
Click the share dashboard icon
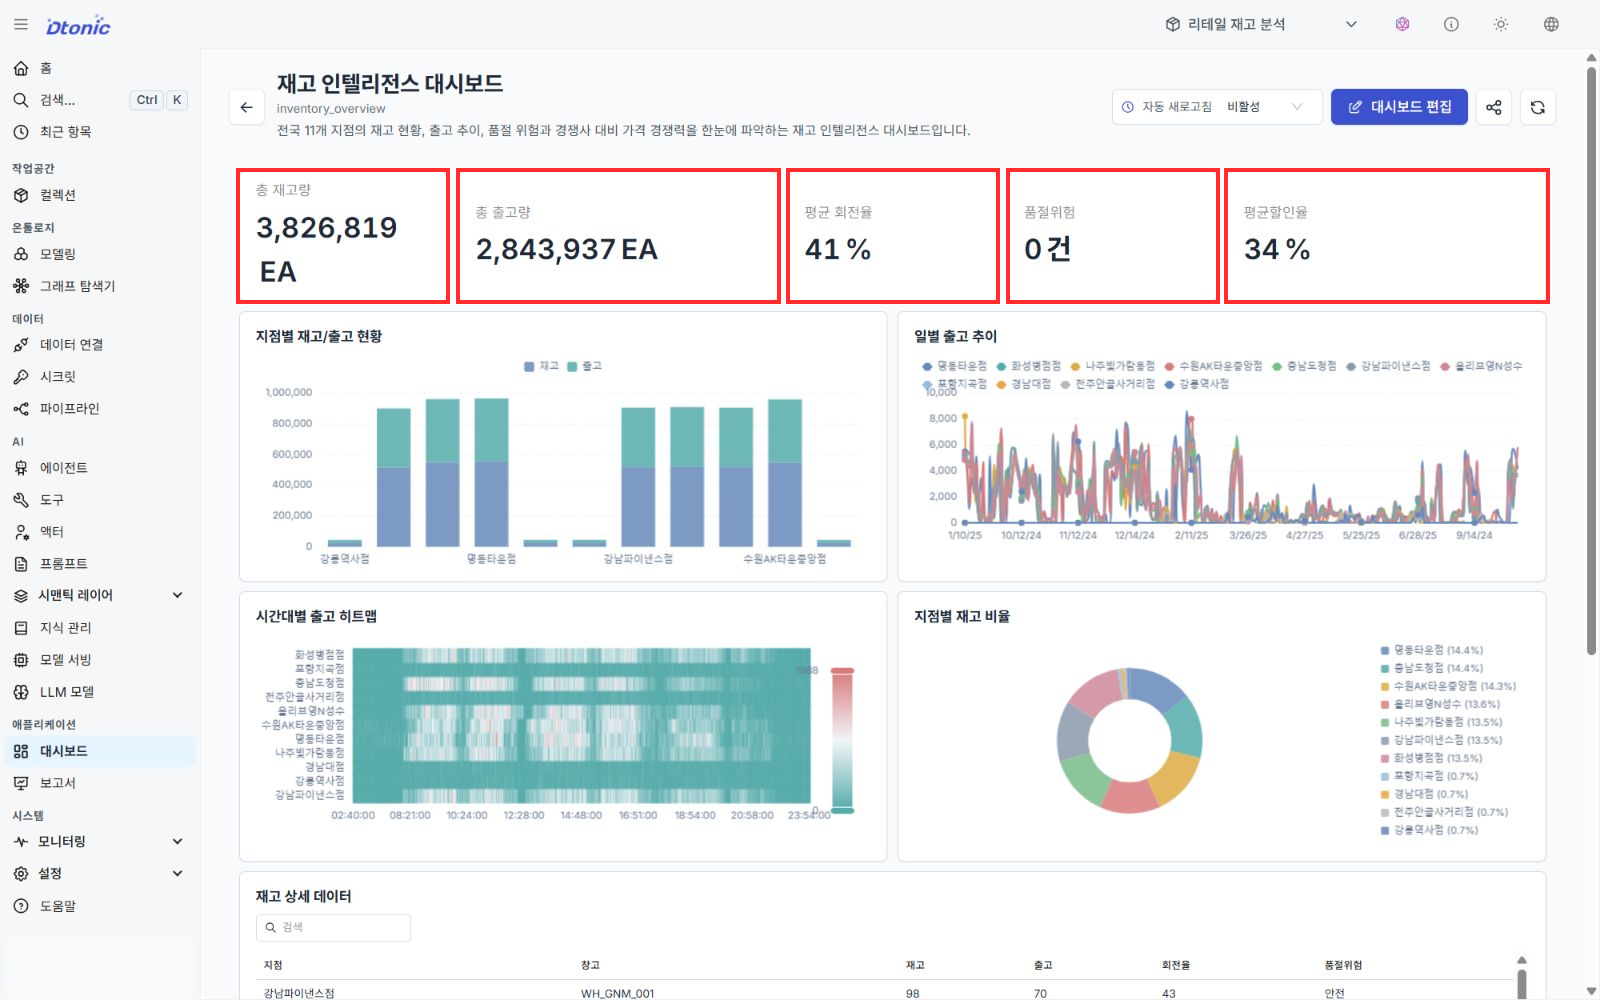tap(1493, 107)
